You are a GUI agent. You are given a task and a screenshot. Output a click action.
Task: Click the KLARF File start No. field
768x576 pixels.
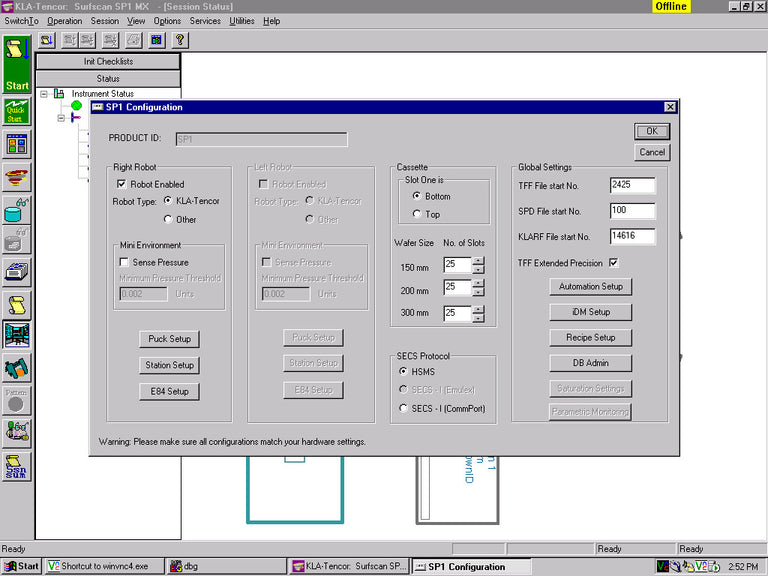pos(632,236)
